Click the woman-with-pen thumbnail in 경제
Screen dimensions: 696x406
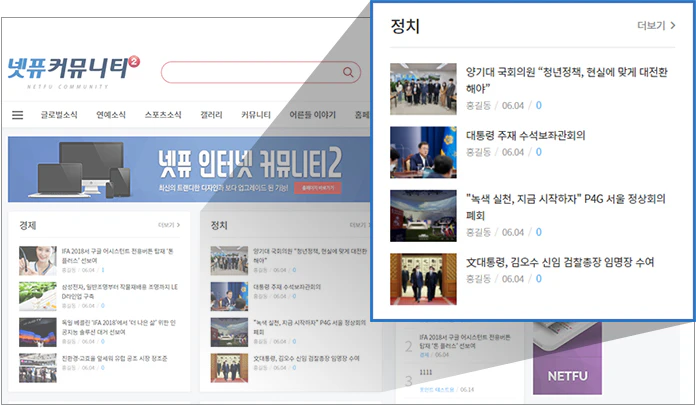click(38, 261)
